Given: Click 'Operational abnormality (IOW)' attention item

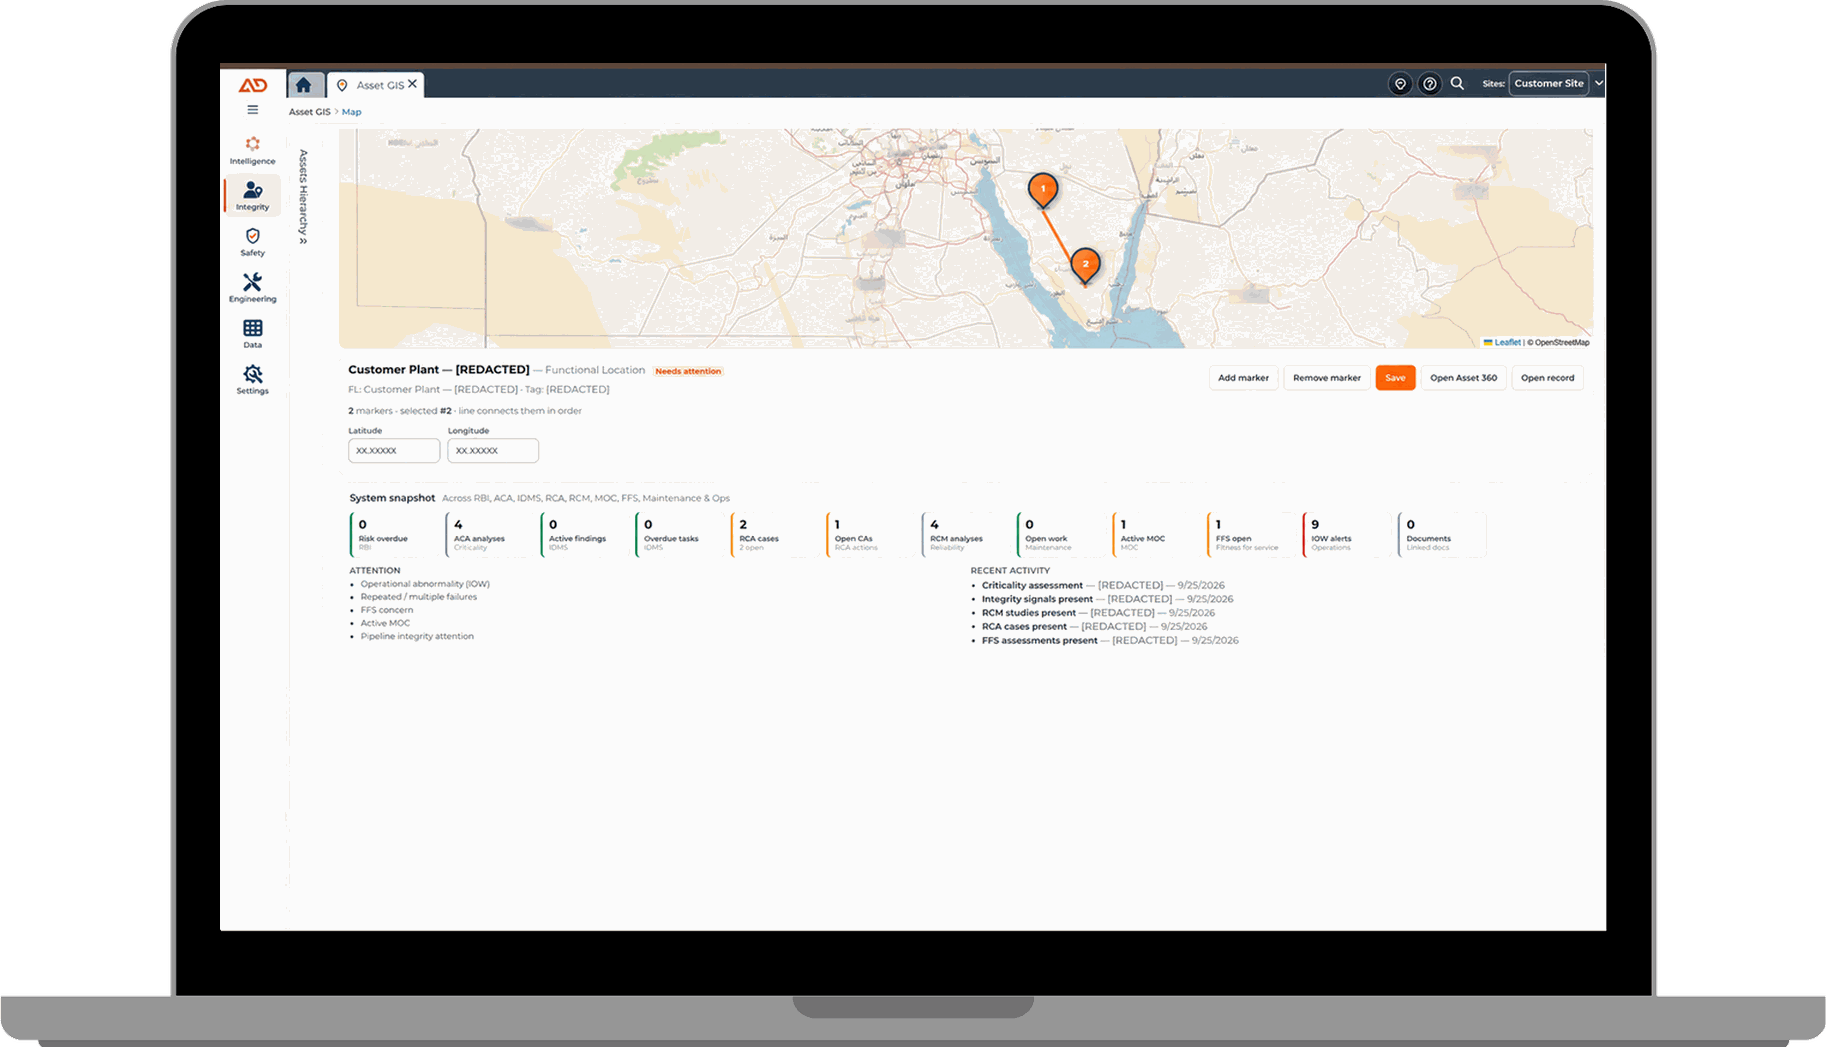Looking at the screenshot, I should pos(425,584).
